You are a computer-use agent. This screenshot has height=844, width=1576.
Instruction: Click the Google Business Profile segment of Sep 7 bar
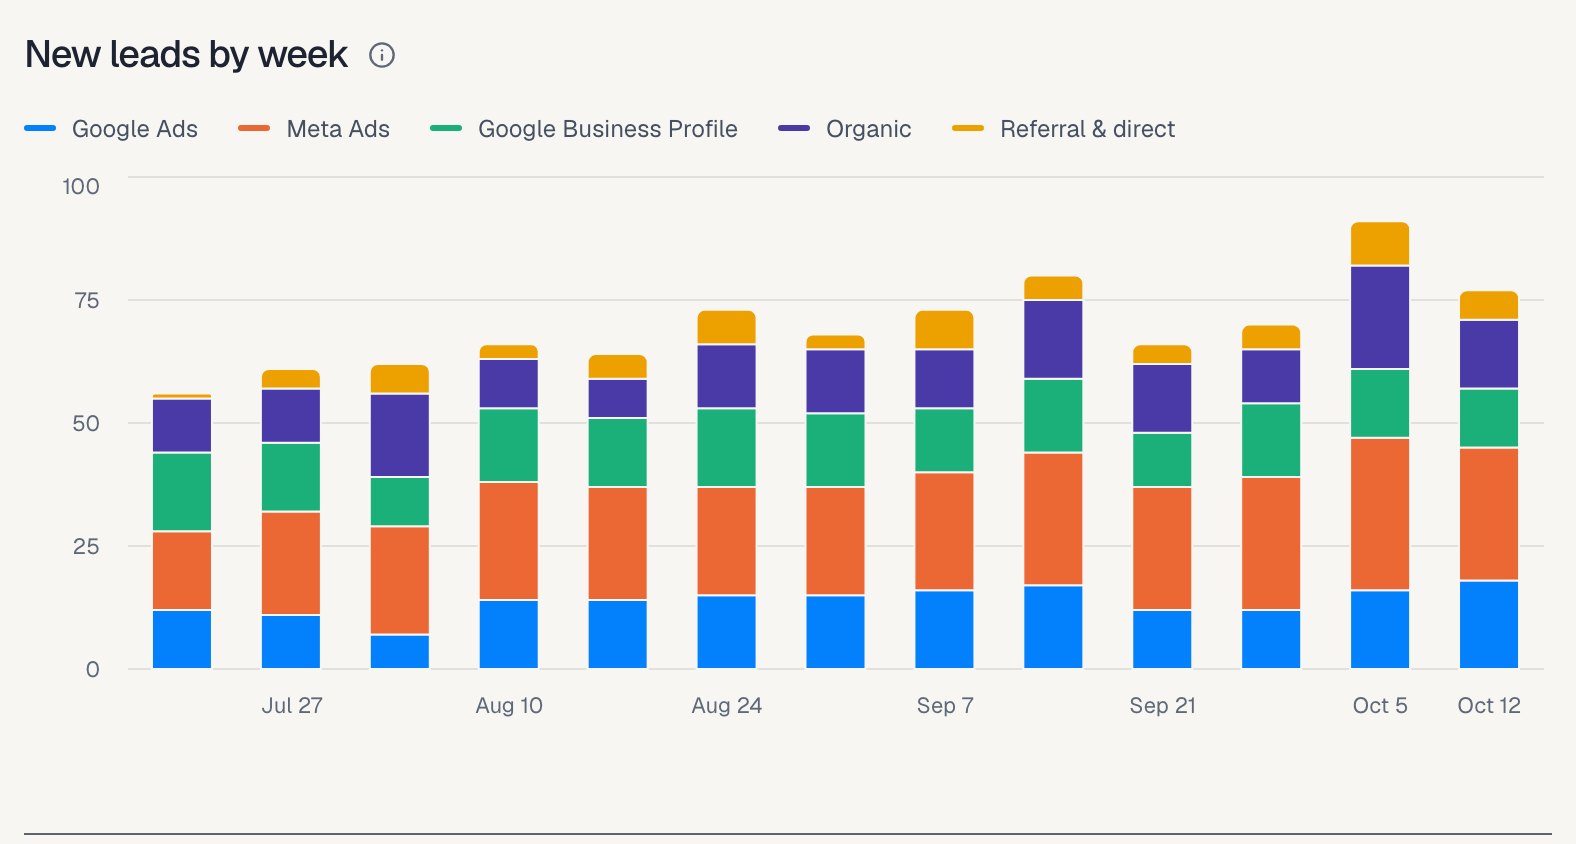click(944, 440)
